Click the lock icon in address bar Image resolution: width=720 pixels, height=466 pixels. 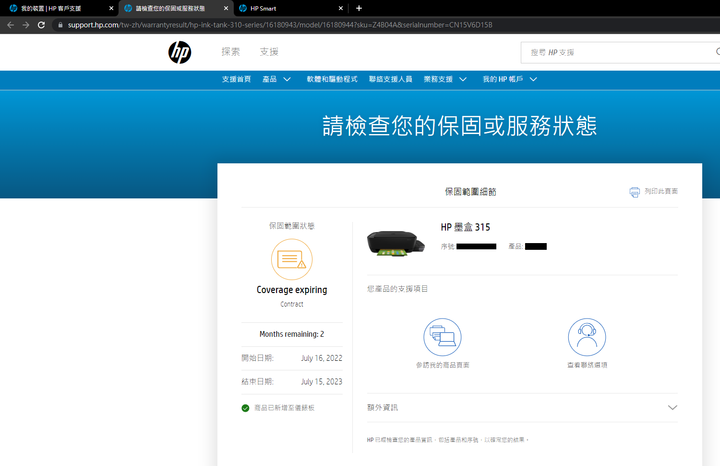click(60, 25)
